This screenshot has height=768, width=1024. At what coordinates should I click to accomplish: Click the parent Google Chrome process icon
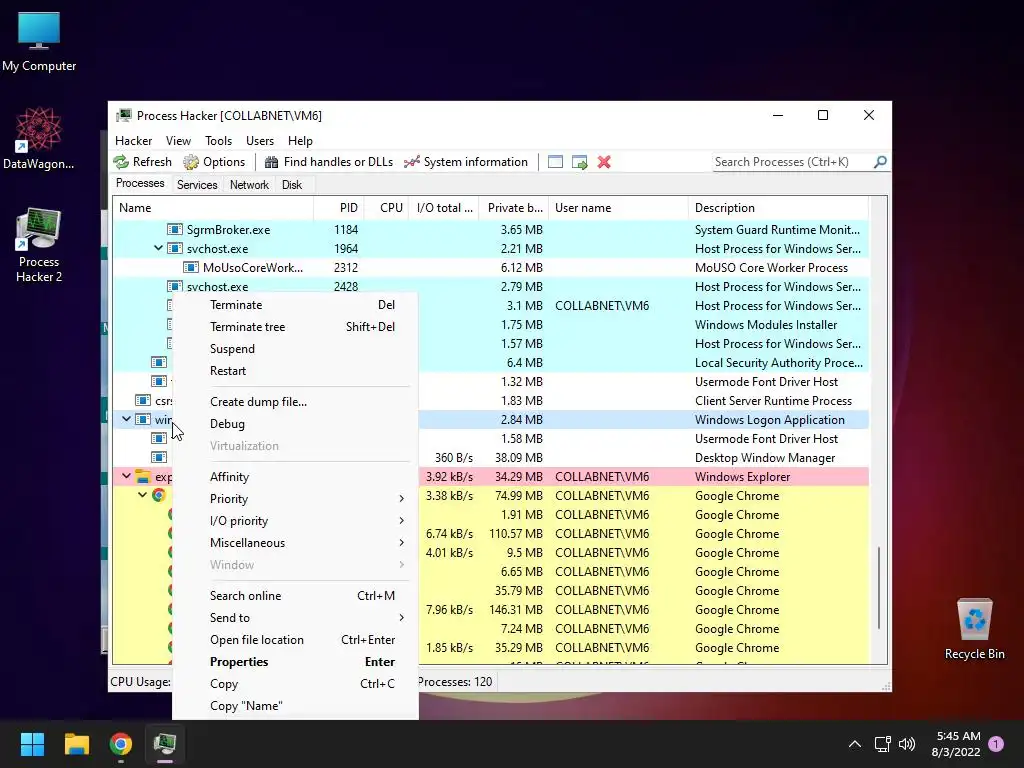(159, 495)
